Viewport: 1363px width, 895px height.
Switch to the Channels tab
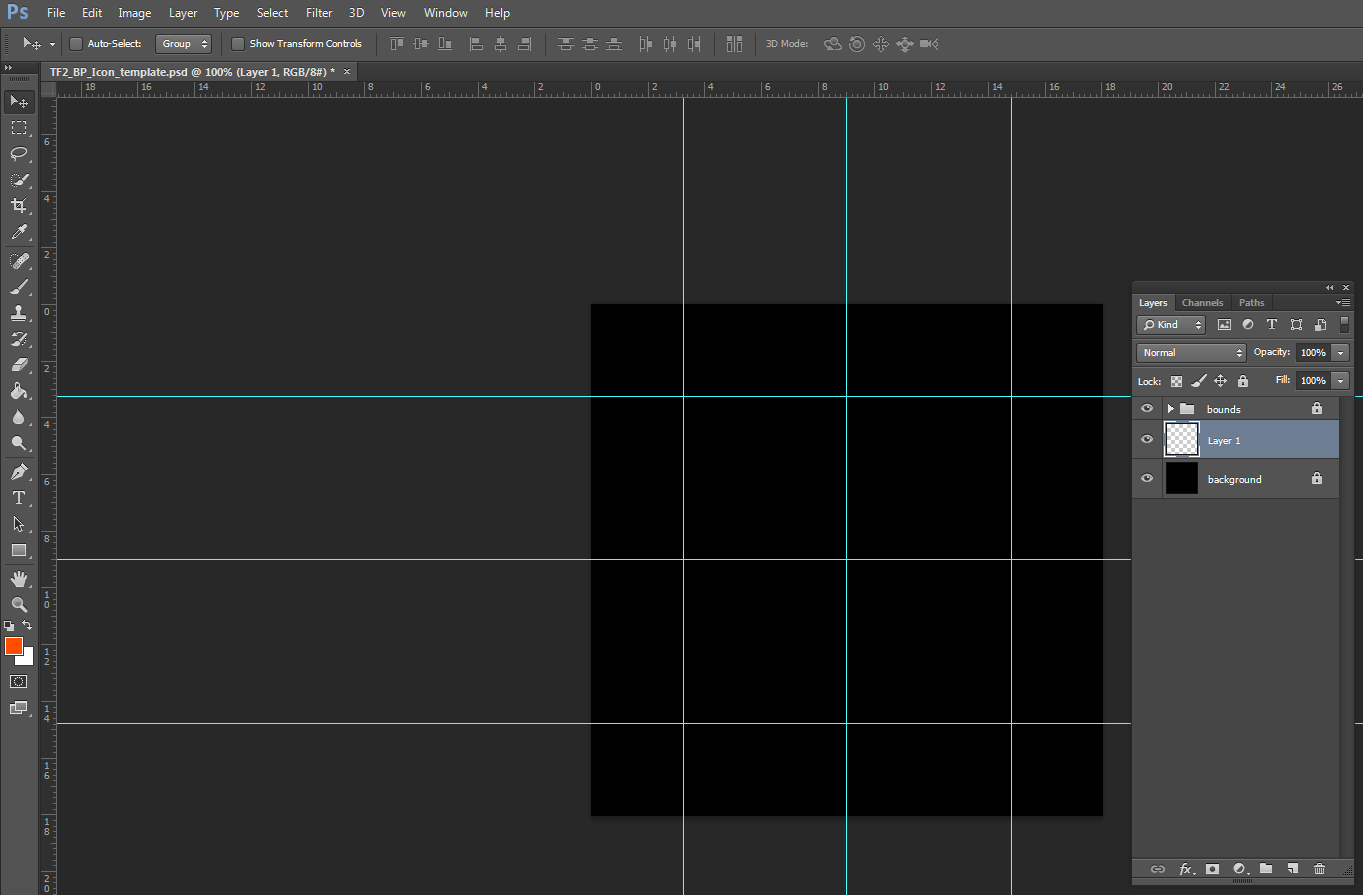[1202, 302]
